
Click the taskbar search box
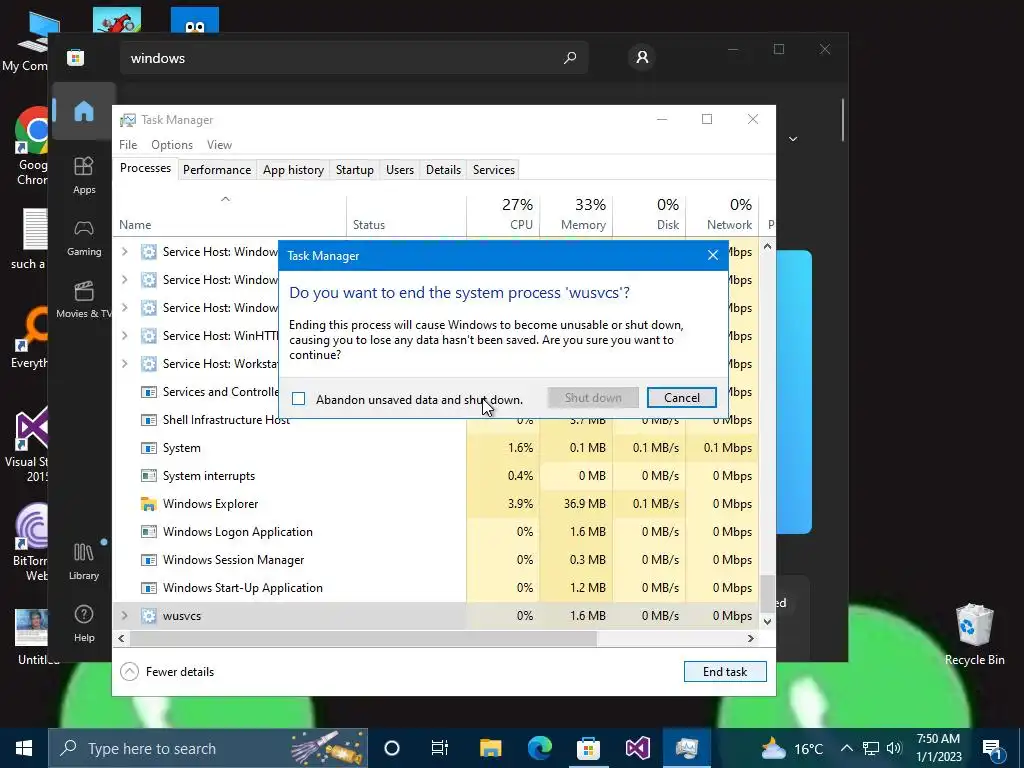[208, 748]
